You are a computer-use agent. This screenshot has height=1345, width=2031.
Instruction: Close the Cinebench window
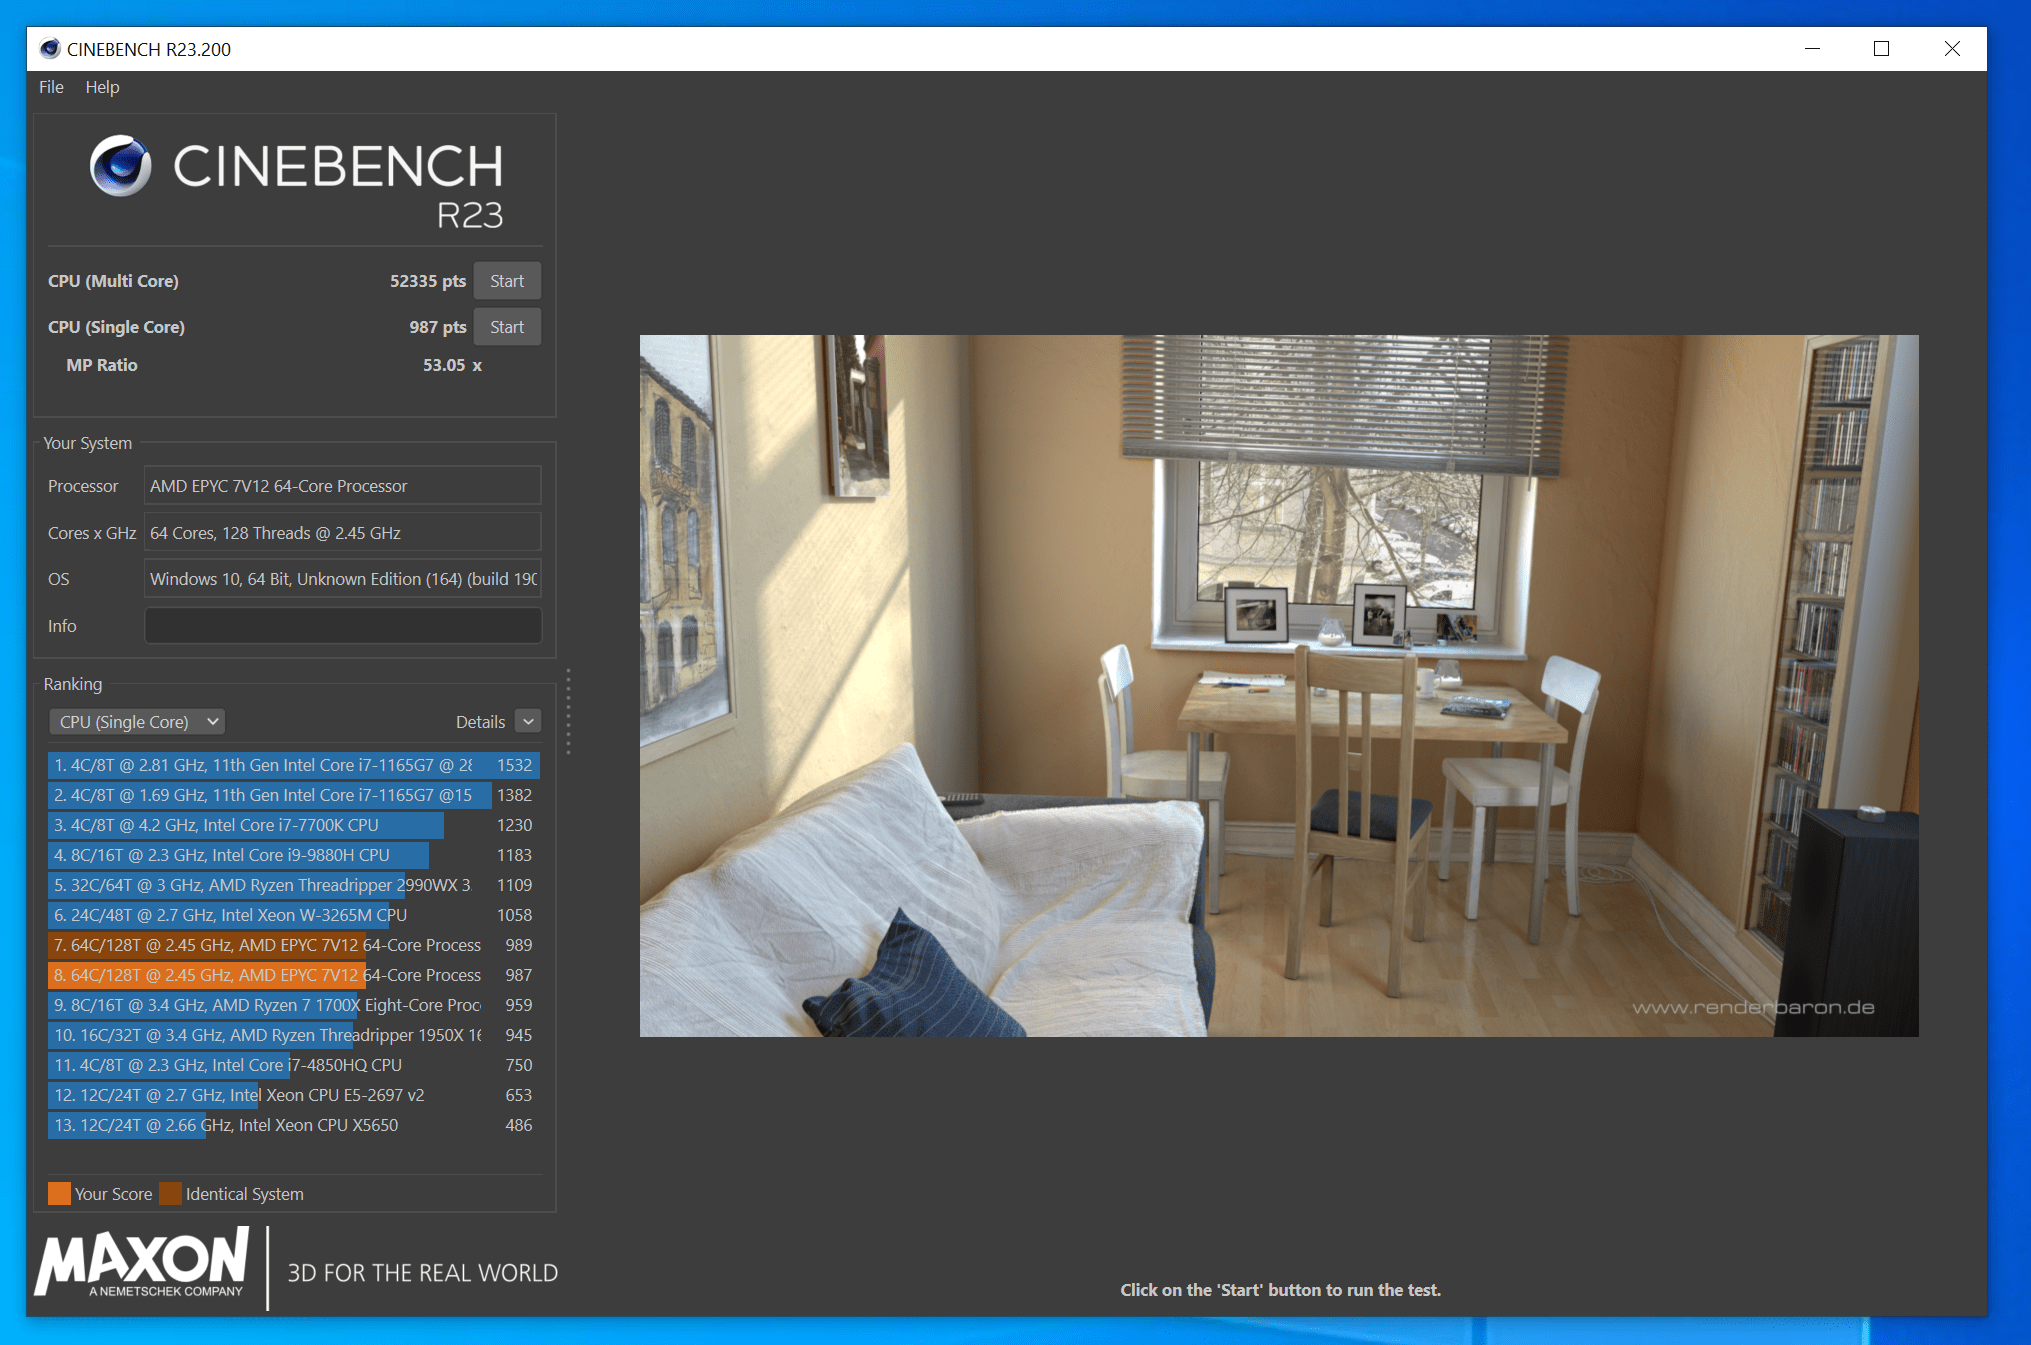(x=1952, y=49)
